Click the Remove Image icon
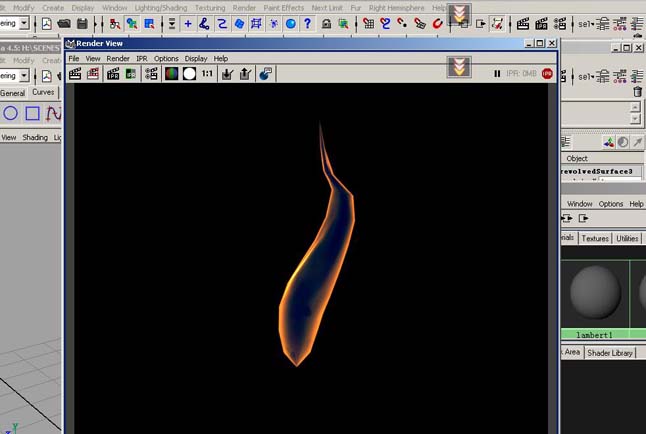The height and width of the screenshot is (434, 646). tap(245, 74)
